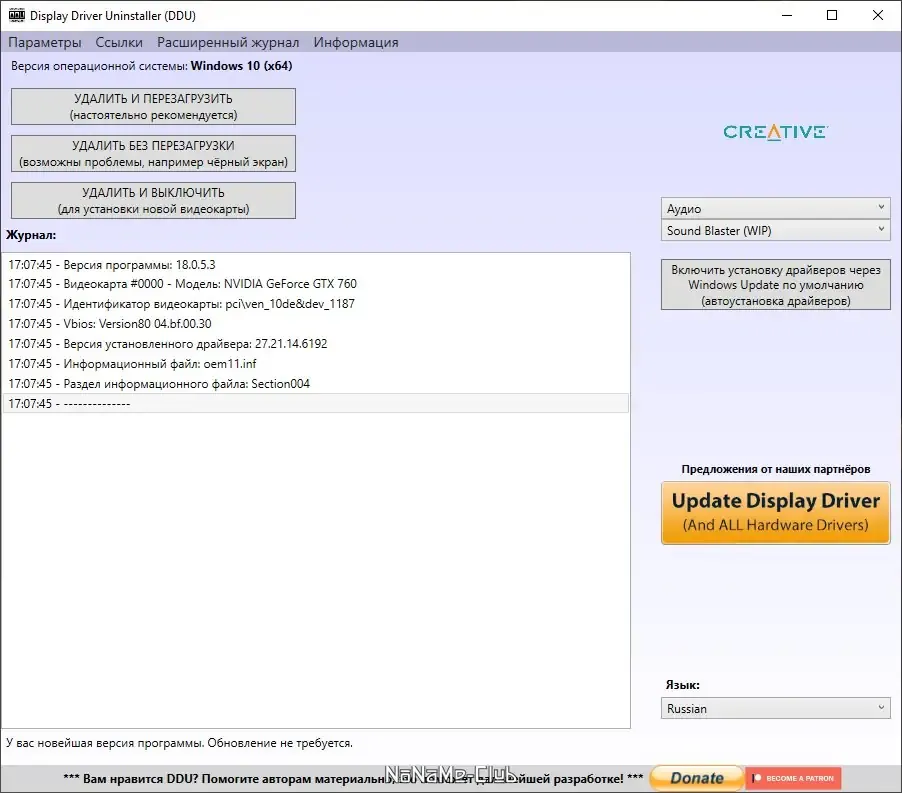Open the Информация menu
This screenshot has width=902, height=793.
coord(356,42)
